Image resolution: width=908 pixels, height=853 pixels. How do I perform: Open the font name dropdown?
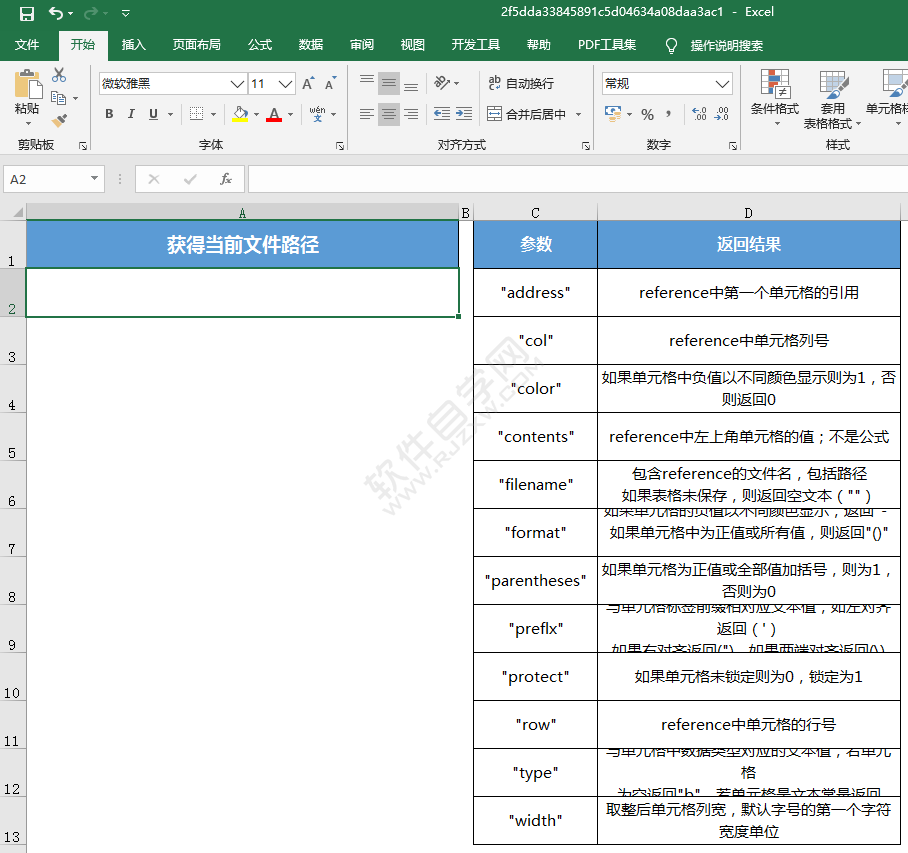tap(237, 83)
